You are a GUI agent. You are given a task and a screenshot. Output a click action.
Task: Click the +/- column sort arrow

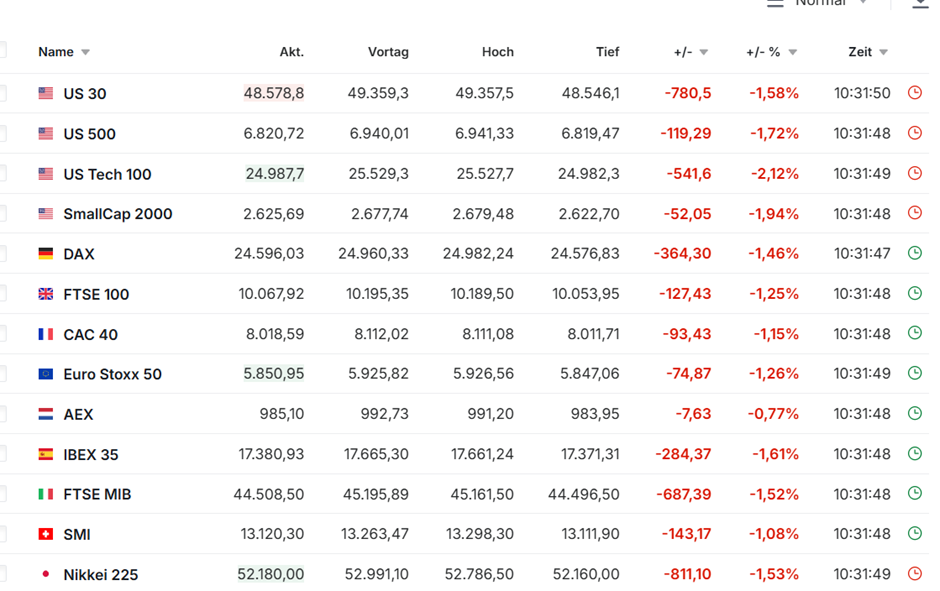(x=704, y=53)
